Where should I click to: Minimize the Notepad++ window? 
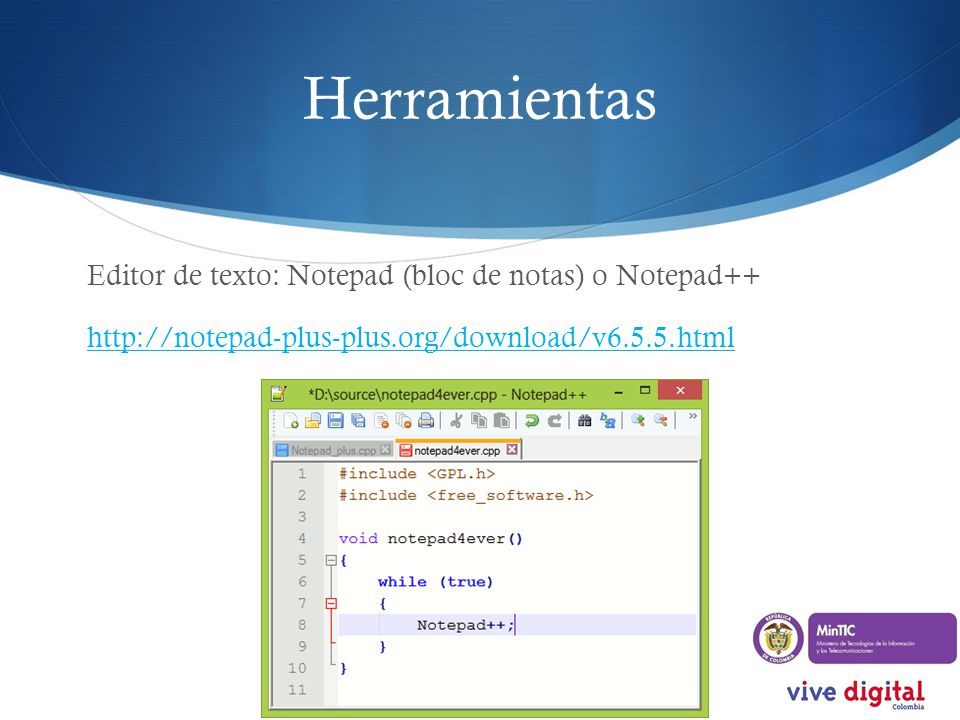618,391
